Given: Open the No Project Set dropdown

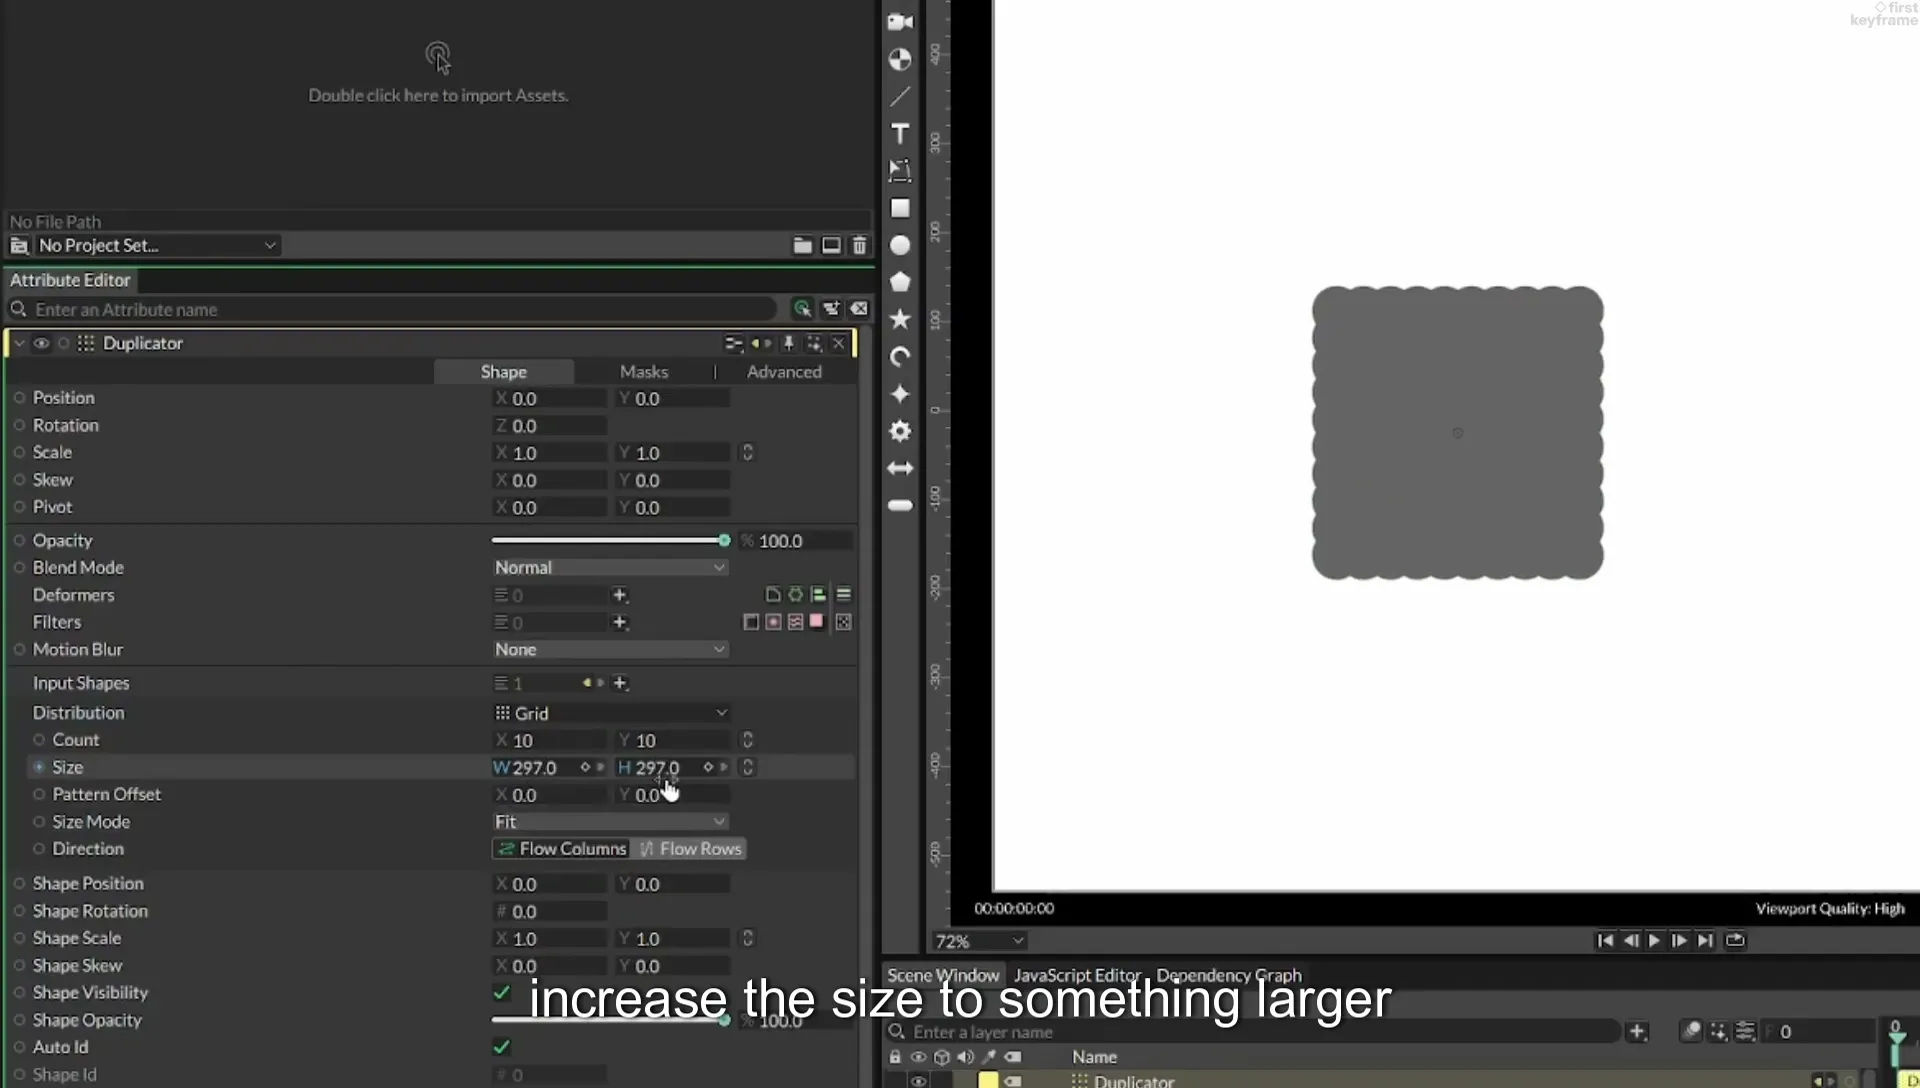Looking at the screenshot, I should 156,245.
